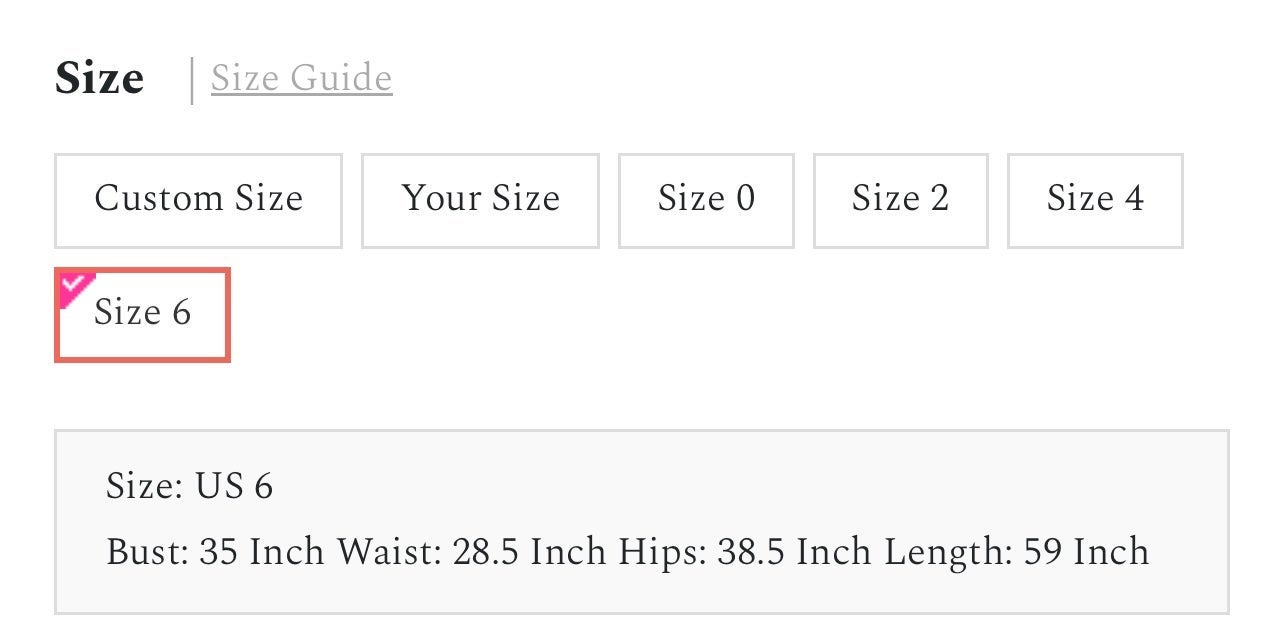Open the Size Guide link

tap(301, 78)
